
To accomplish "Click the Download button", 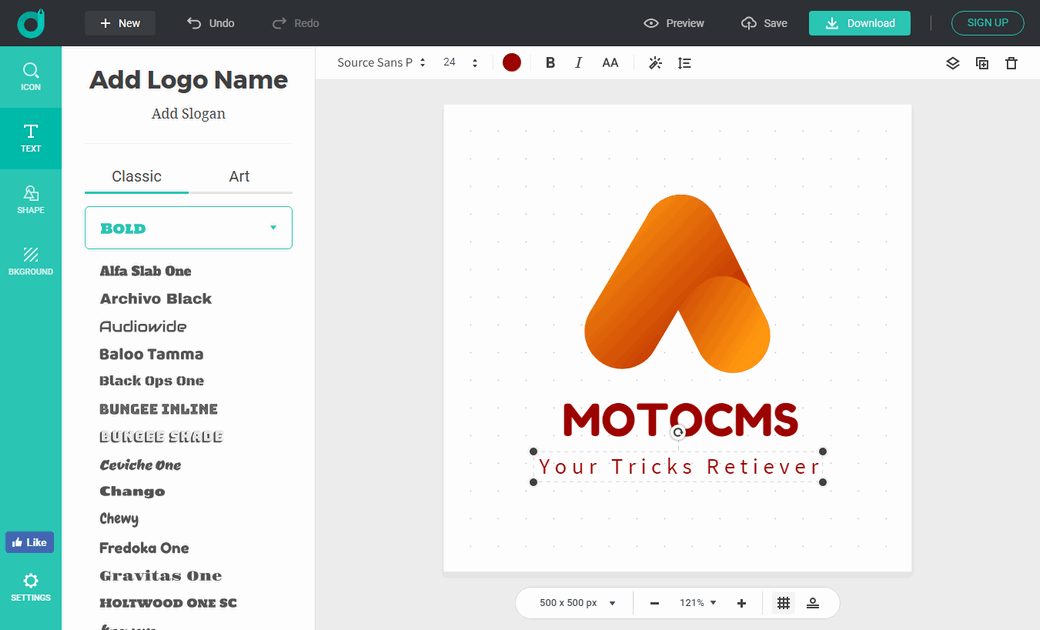I will (859, 23).
